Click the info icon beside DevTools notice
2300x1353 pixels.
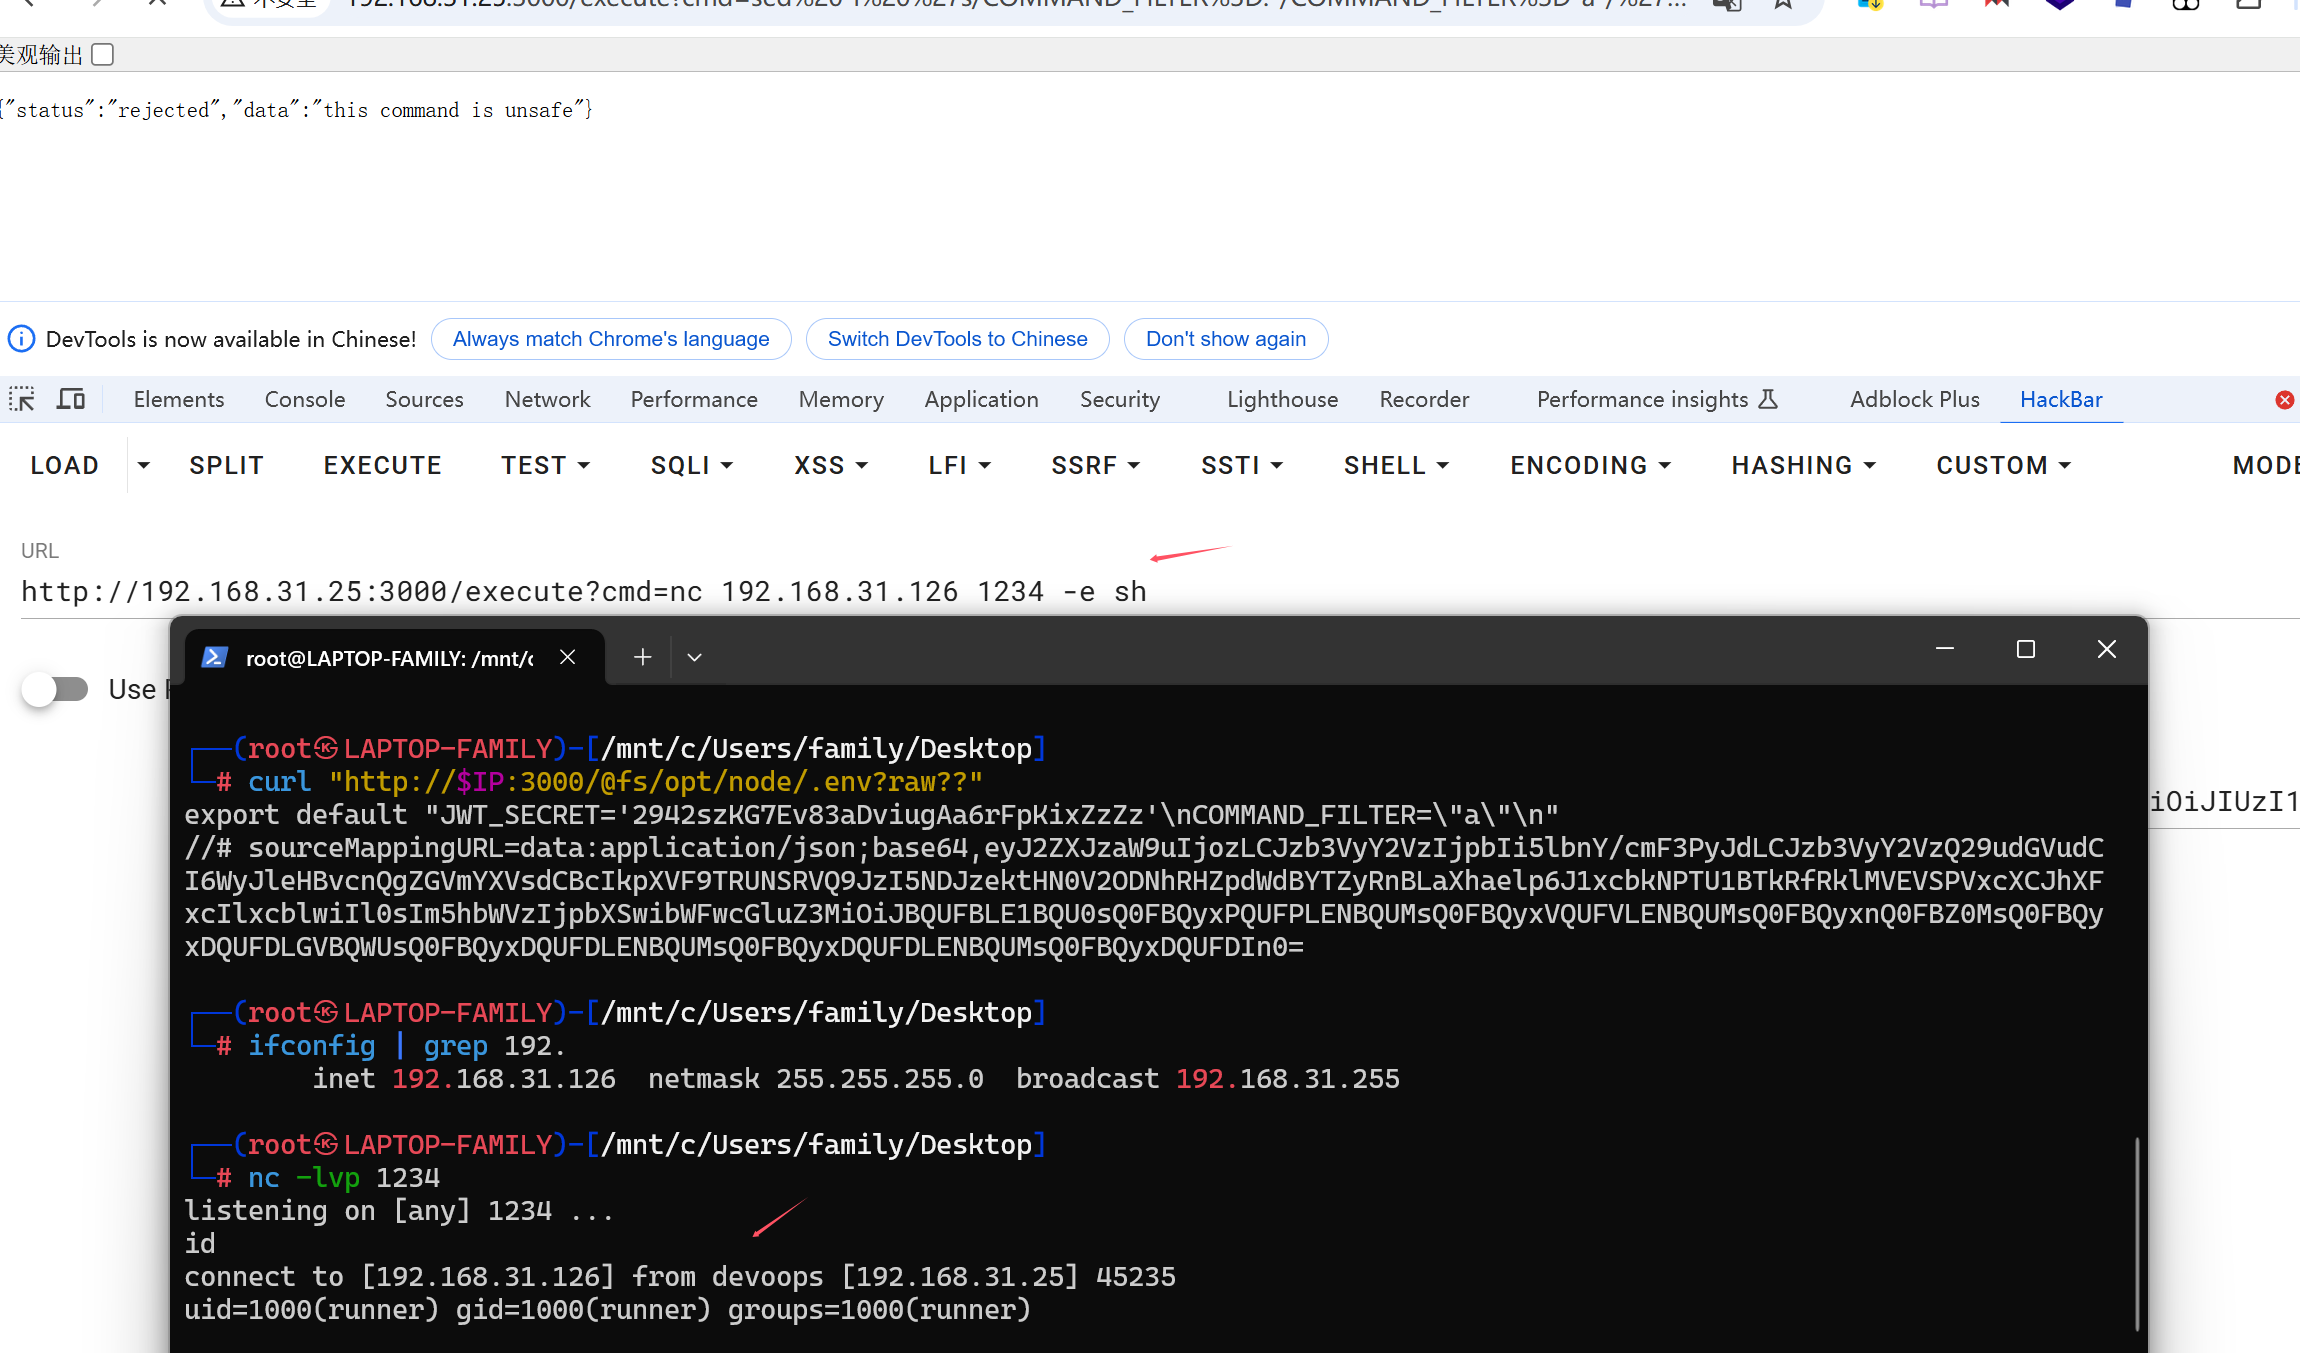coord(21,339)
